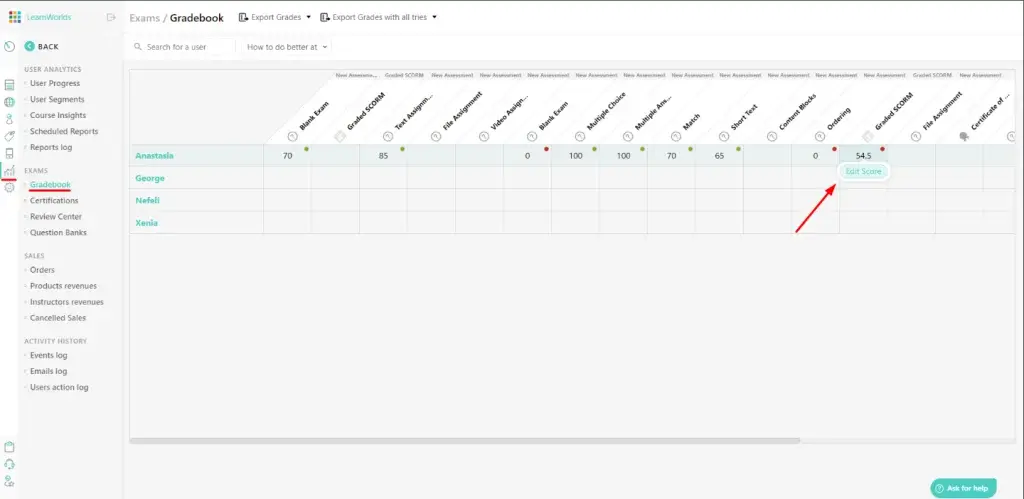Viewport: 1024px width, 499px height.
Task: Open Scheduled Reports in sidebar
Action: point(64,131)
